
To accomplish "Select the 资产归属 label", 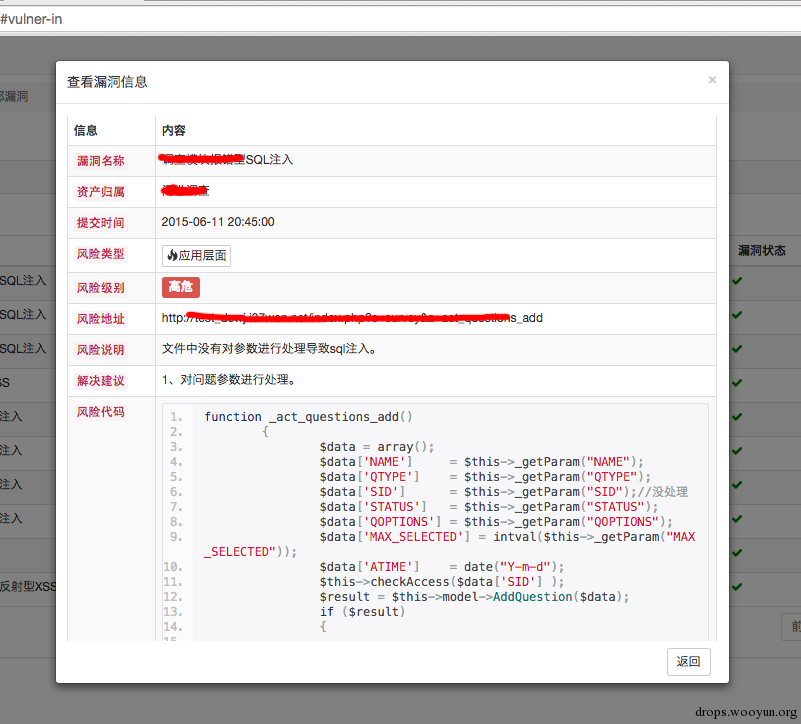I will point(101,192).
